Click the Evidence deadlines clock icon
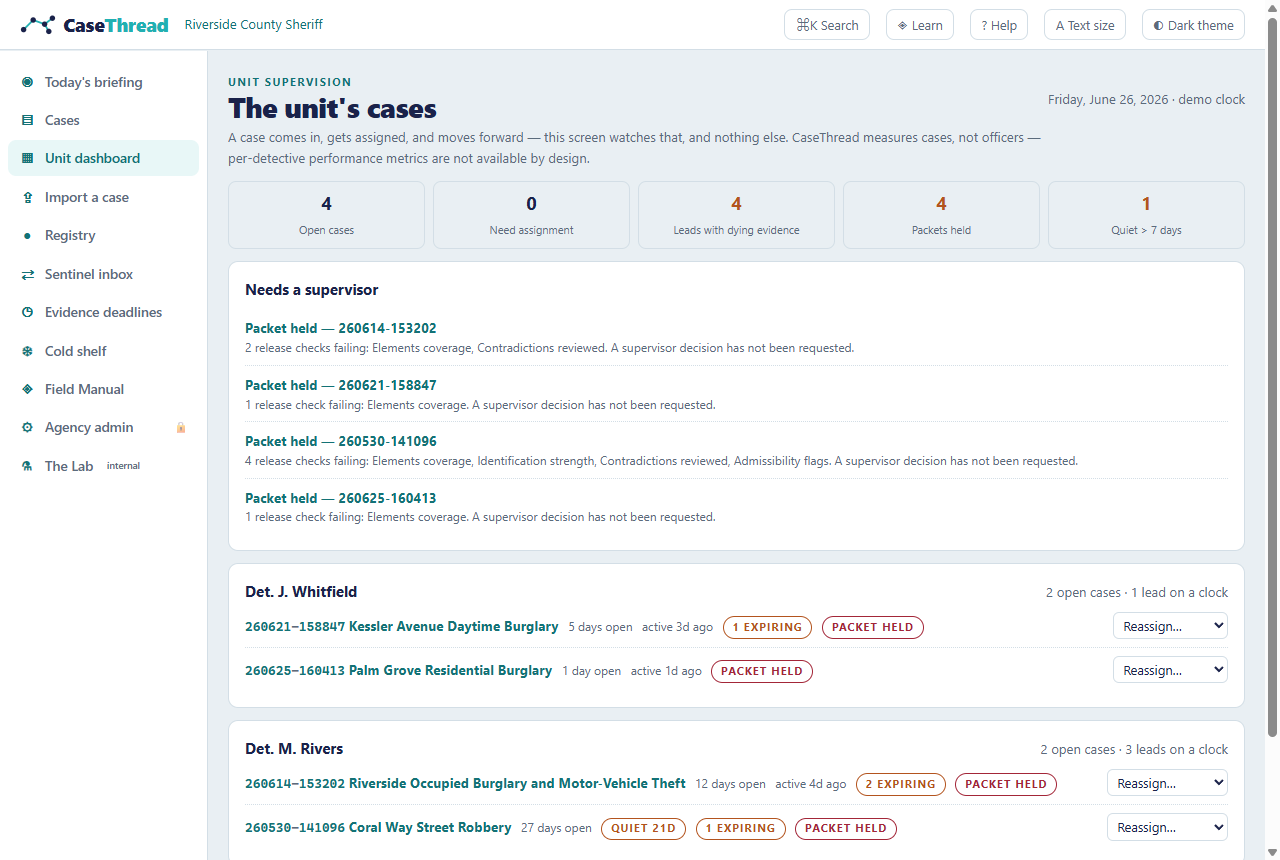This screenshot has width=1280, height=860. [27, 312]
